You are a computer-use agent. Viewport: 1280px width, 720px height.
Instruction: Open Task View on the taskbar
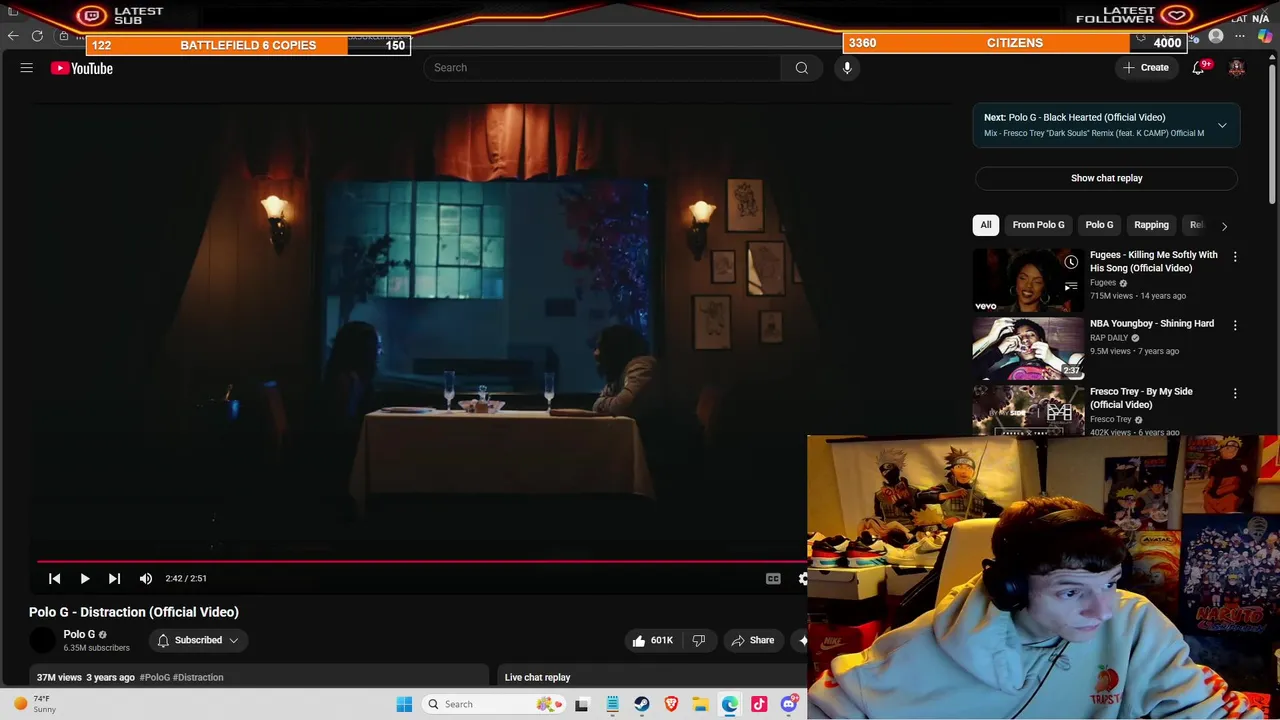tap(582, 704)
